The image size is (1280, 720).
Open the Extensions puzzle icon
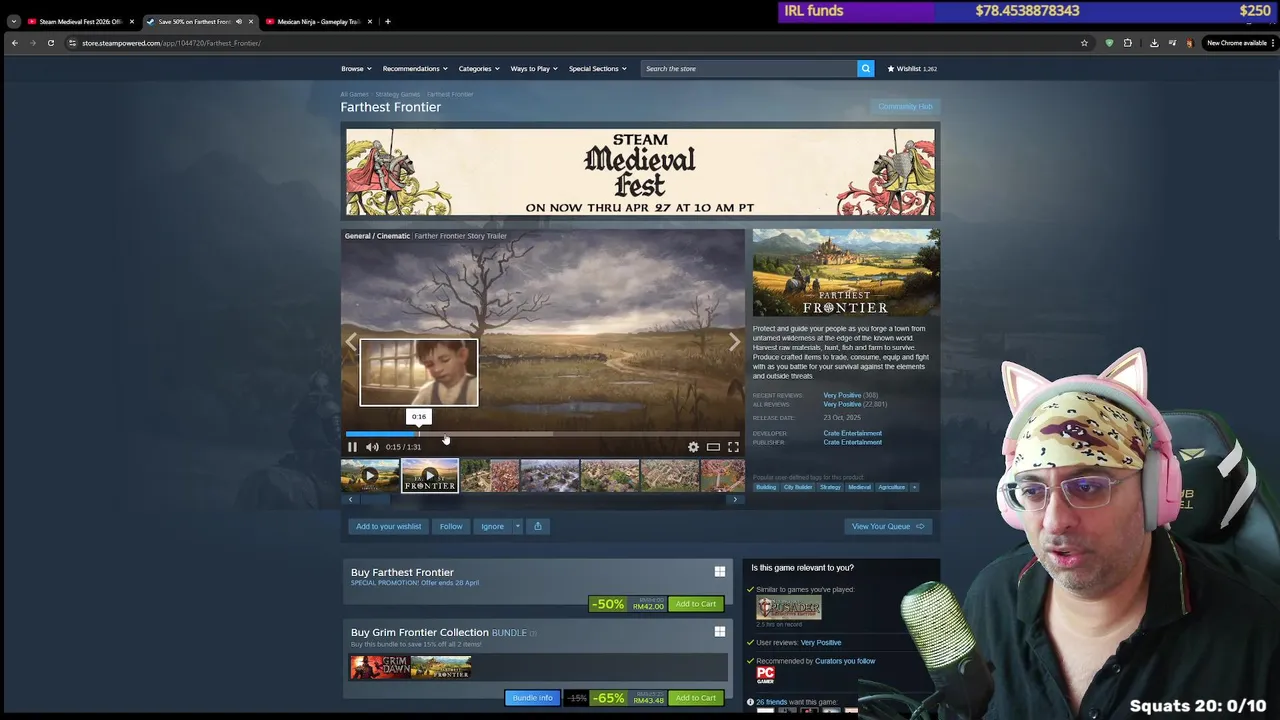point(1128,43)
